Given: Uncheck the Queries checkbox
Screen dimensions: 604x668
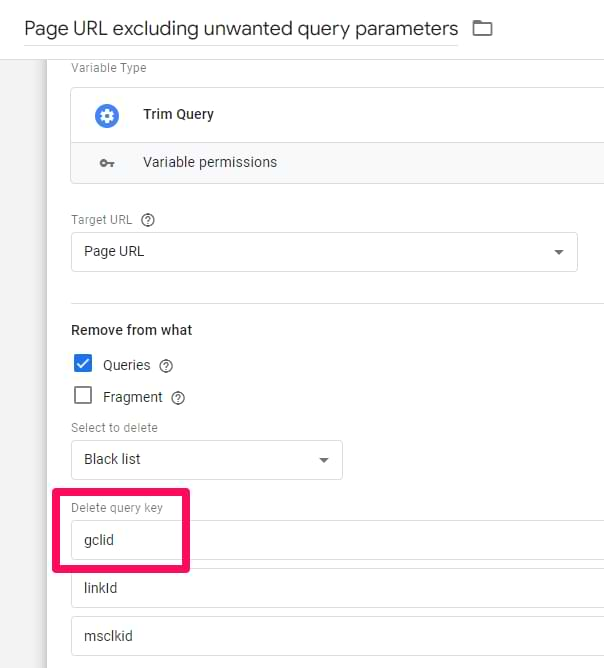Looking at the screenshot, I should click(x=83, y=365).
